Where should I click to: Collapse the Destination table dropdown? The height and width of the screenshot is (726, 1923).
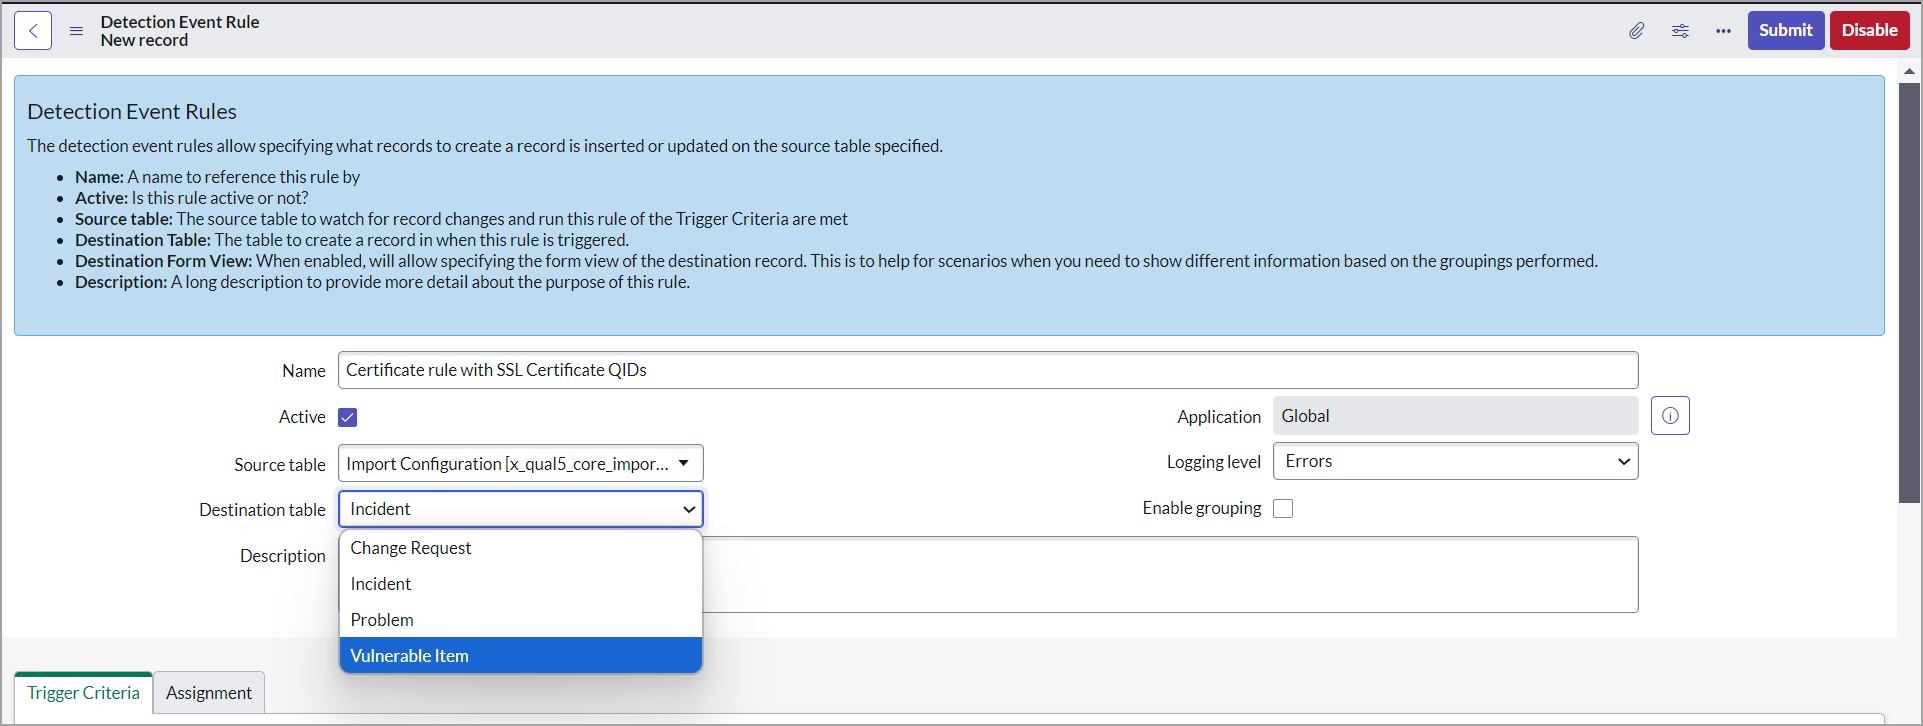click(520, 509)
